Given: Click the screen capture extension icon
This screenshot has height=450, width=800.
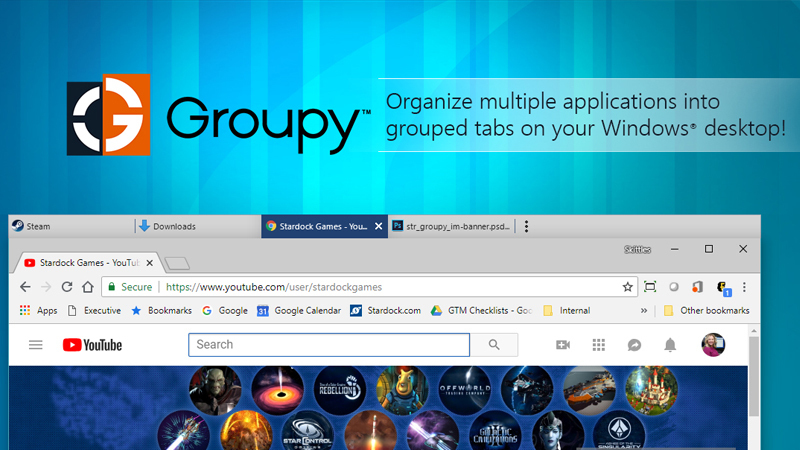Looking at the screenshot, I should (650, 287).
